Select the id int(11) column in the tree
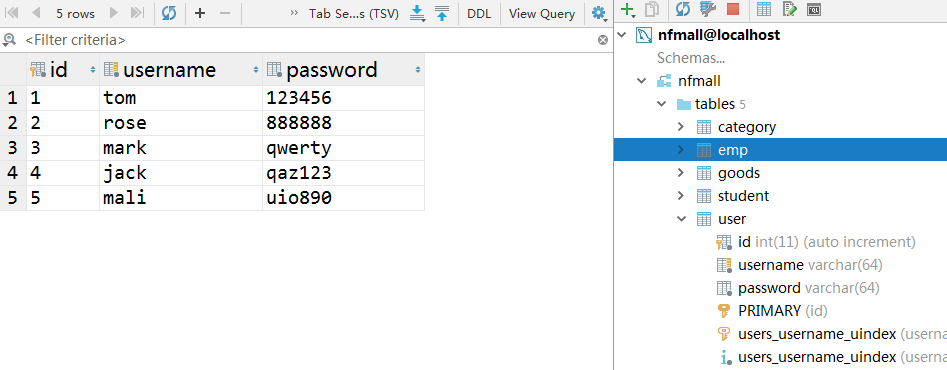 click(826, 242)
